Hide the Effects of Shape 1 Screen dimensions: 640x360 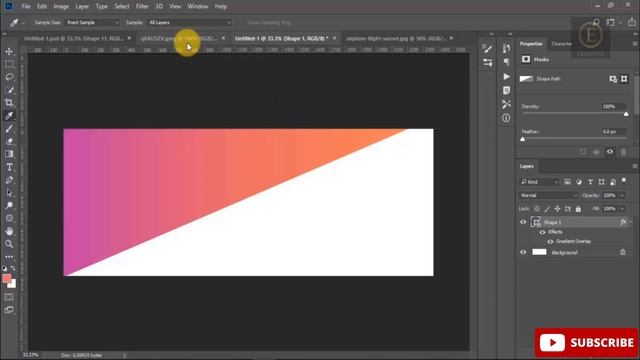tap(542, 232)
